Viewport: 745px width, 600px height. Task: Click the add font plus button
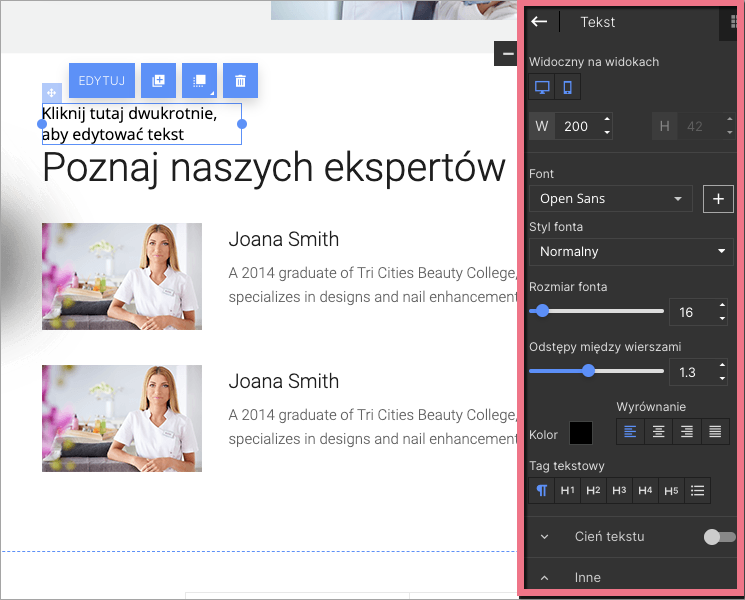718,198
